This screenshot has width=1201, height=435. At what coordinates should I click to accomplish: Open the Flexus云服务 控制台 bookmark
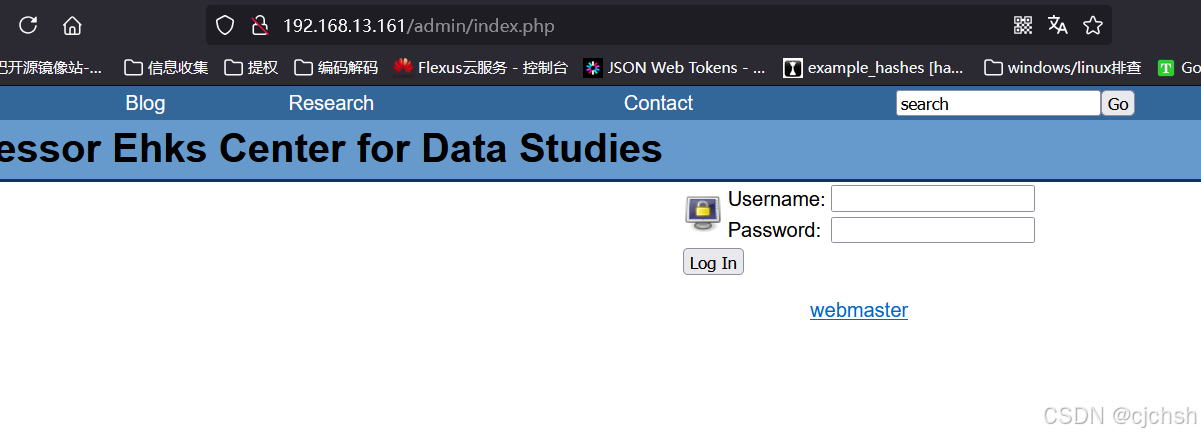point(480,68)
